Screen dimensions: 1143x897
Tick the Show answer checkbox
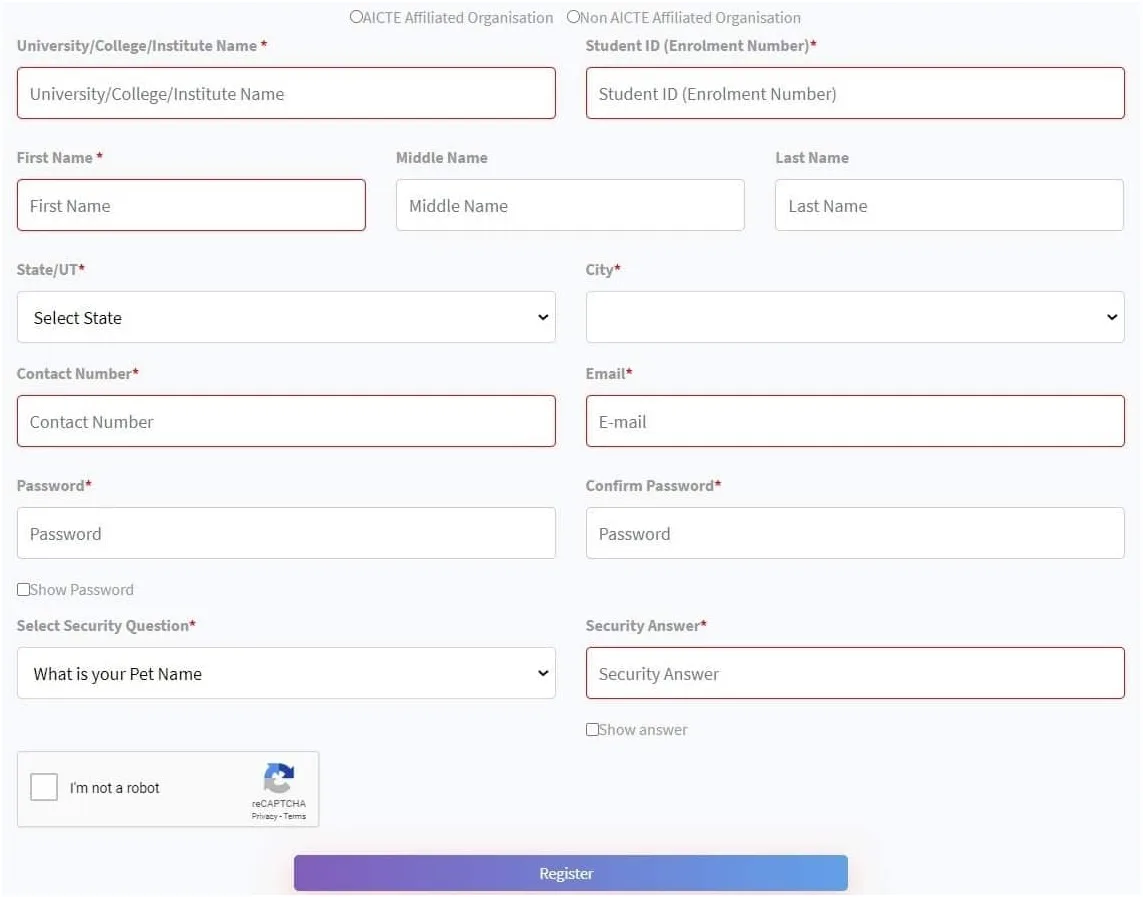(592, 729)
